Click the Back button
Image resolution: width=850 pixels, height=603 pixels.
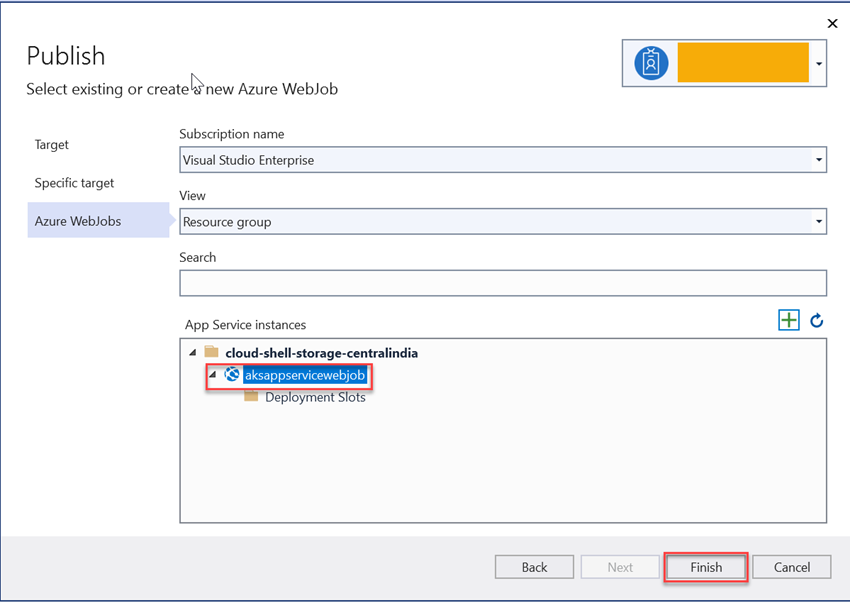point(534,566)
